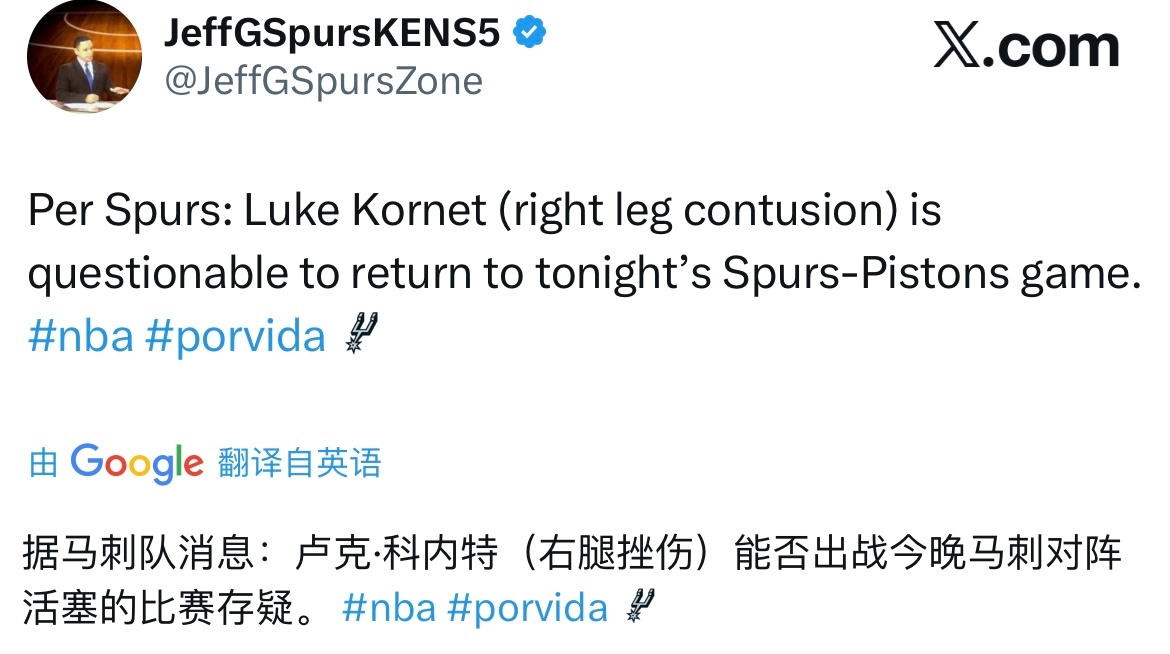1170x654 pixels.
Task: Open the JeffGSpursKENS5 profile avatar
Action: 84,57
